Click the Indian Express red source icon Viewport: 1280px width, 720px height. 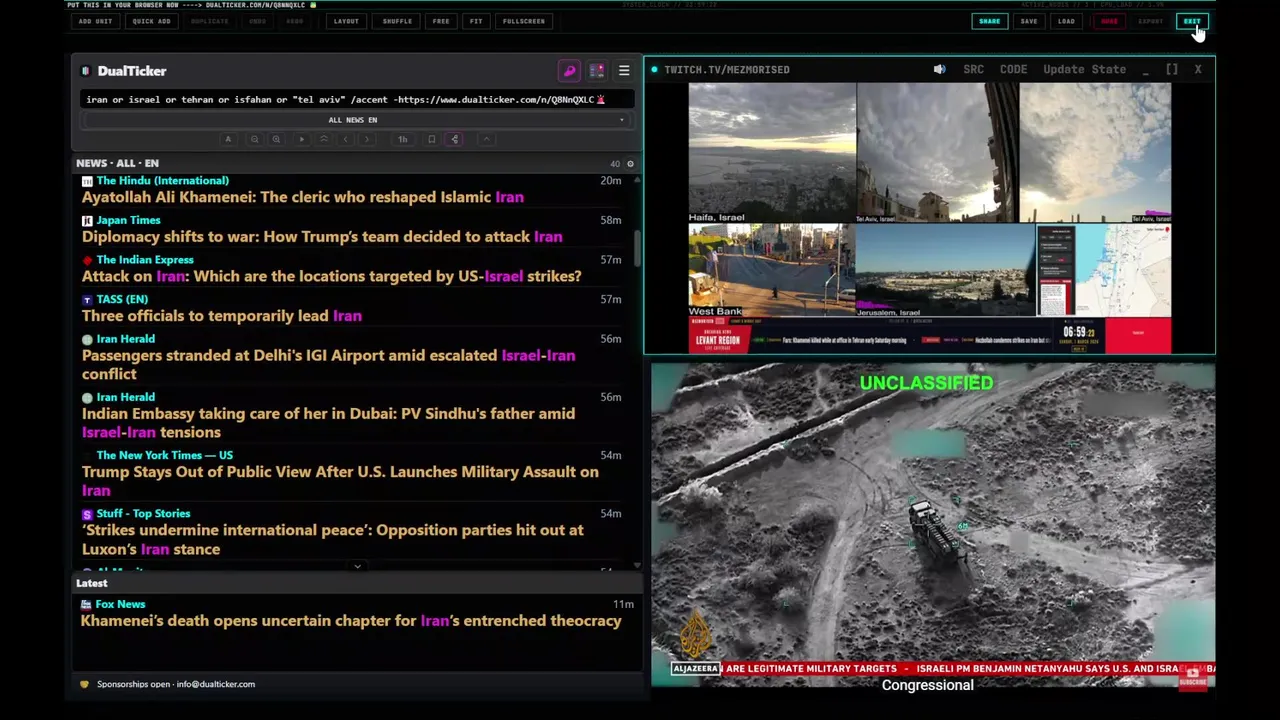tap(87, 260)
